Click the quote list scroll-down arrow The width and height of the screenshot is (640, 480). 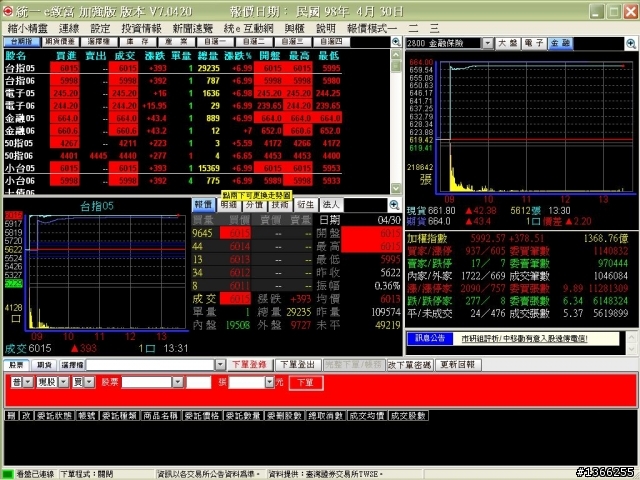tap(396, 188)
